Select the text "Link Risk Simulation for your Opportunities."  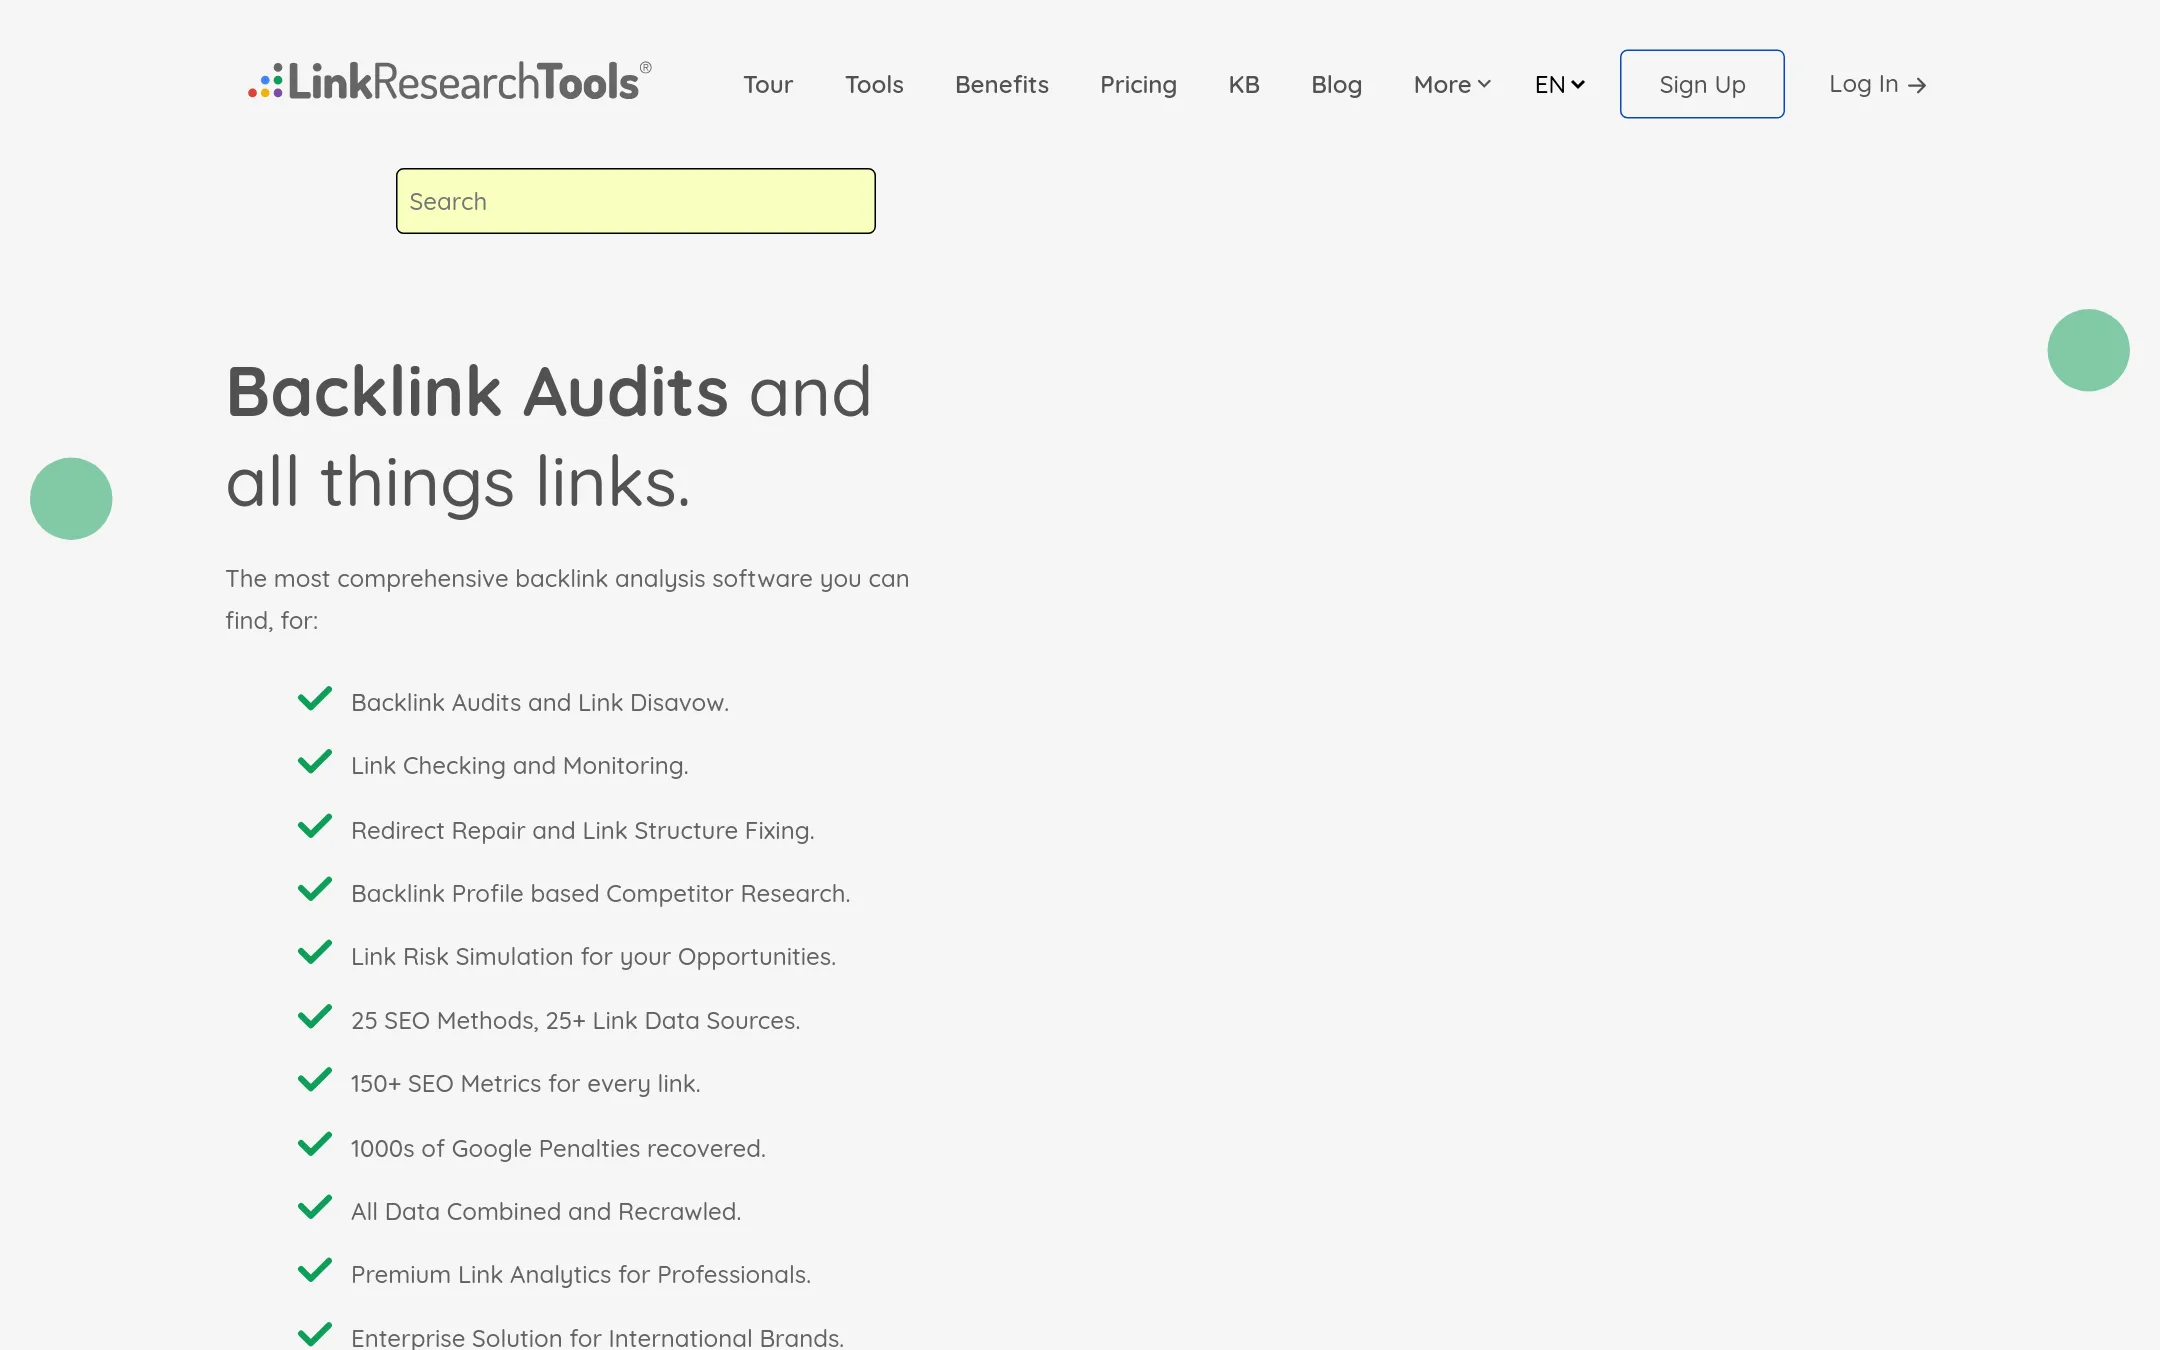[x=593, y=957]
